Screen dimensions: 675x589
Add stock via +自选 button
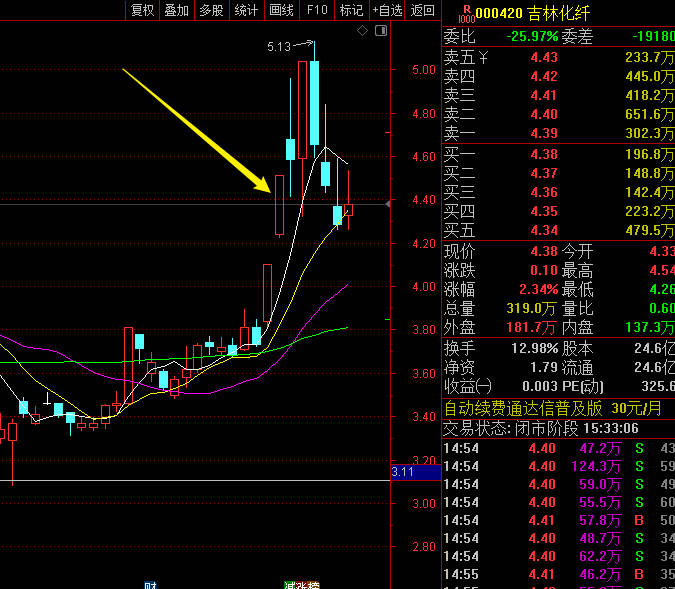pos(387,10)
